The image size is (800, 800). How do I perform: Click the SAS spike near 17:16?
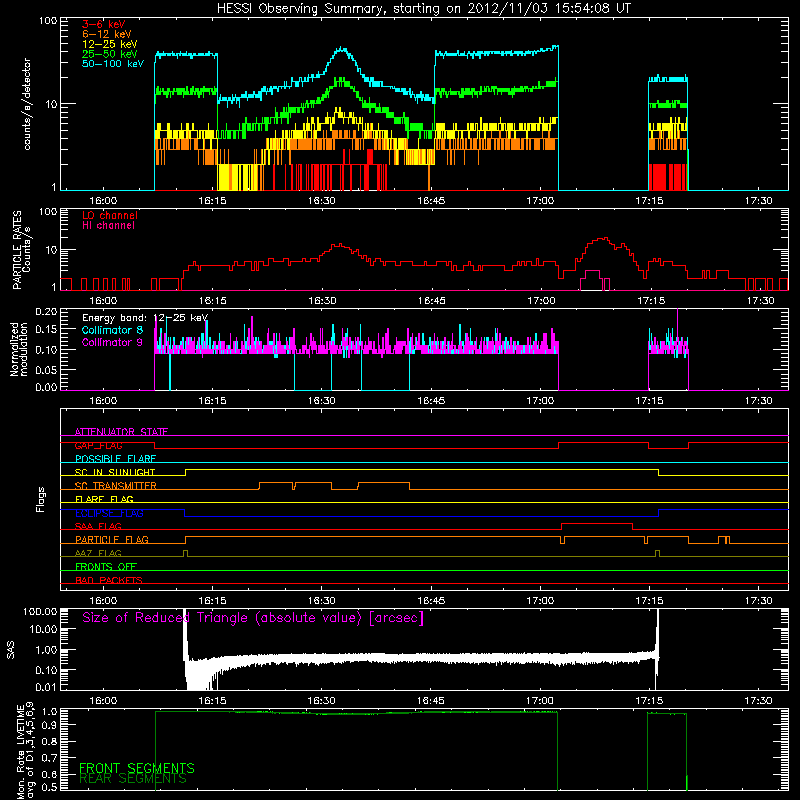[x=657, y=633]
